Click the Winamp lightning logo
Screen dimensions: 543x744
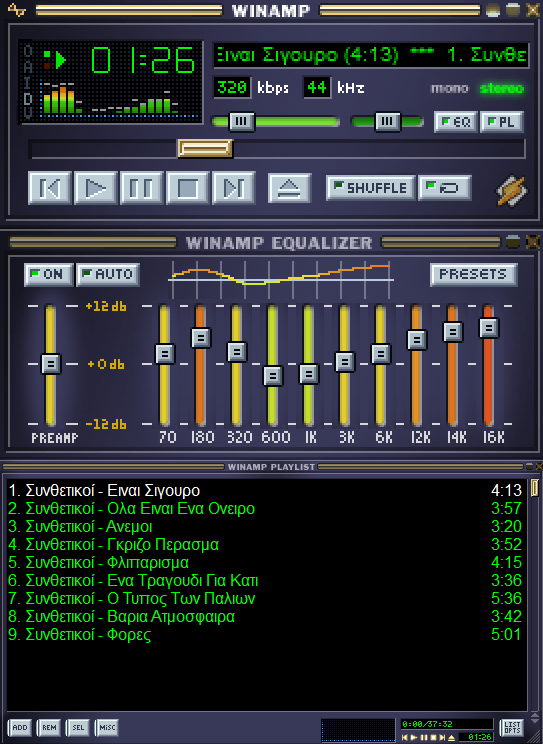tap(512, 191)
